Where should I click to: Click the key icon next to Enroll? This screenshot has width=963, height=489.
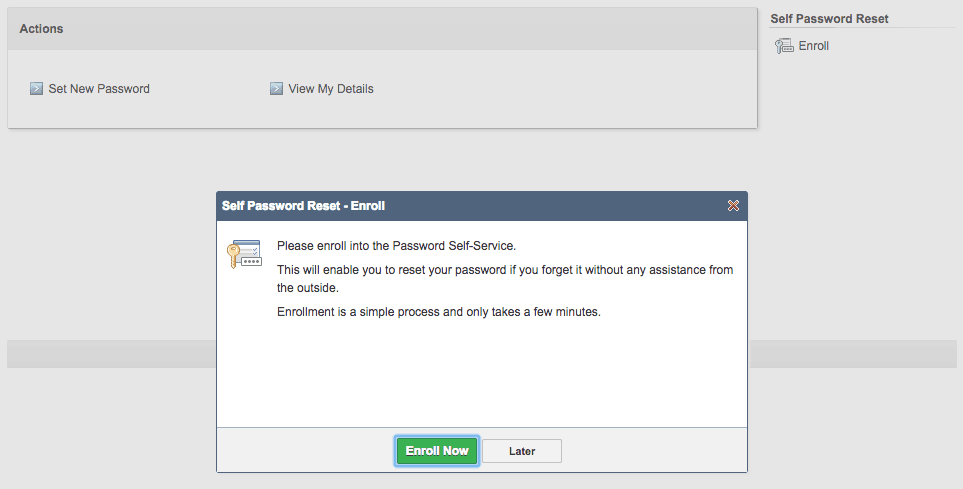pyautogui.click(x=784, y=46)
